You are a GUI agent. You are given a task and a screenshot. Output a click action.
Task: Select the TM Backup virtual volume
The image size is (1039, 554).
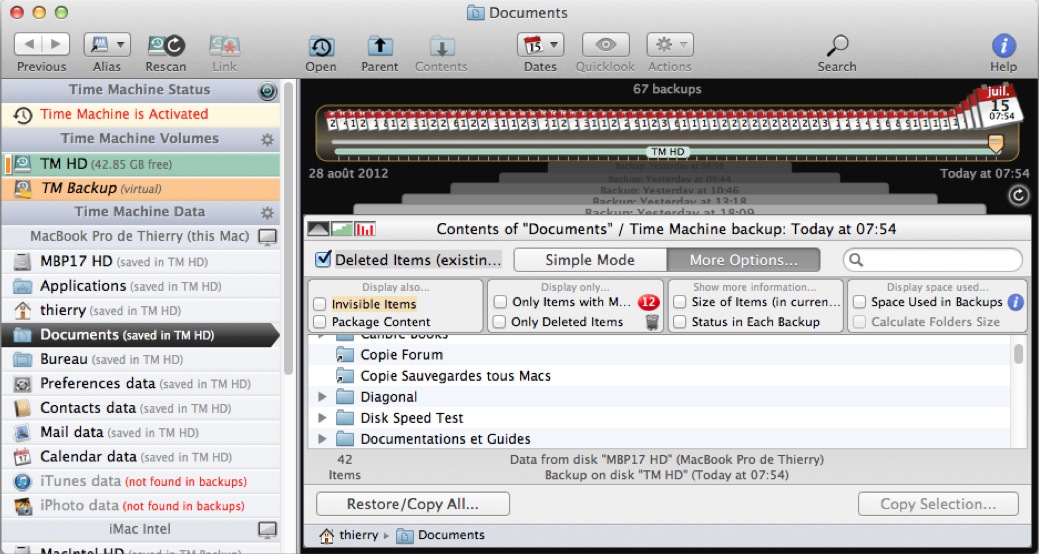(x=140, y=189)
